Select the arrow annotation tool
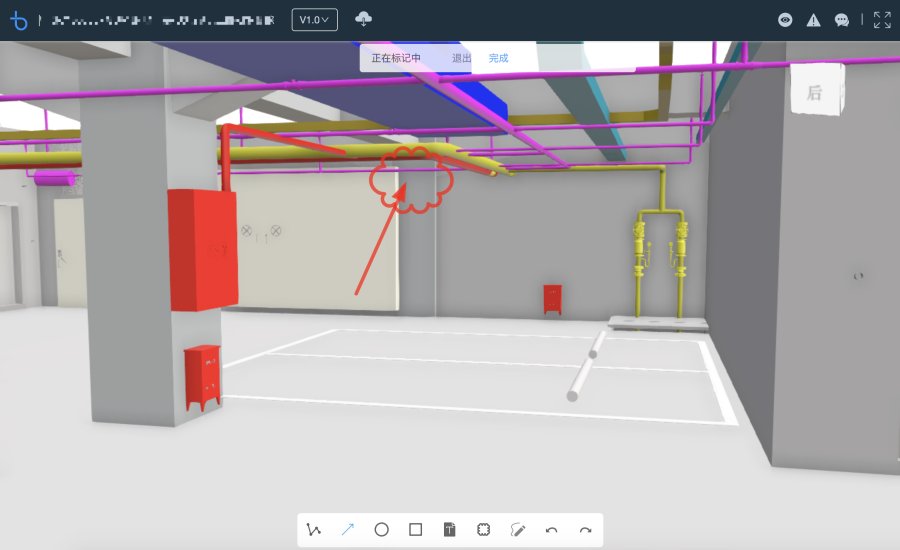The width and height of the screenshot is (900, 550). [x=348, y=530]
